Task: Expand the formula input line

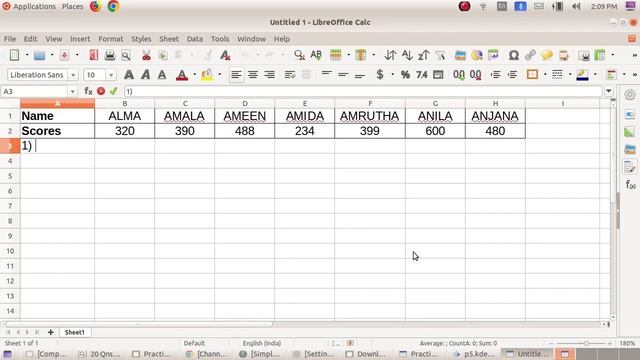Action: click(609, 91)
